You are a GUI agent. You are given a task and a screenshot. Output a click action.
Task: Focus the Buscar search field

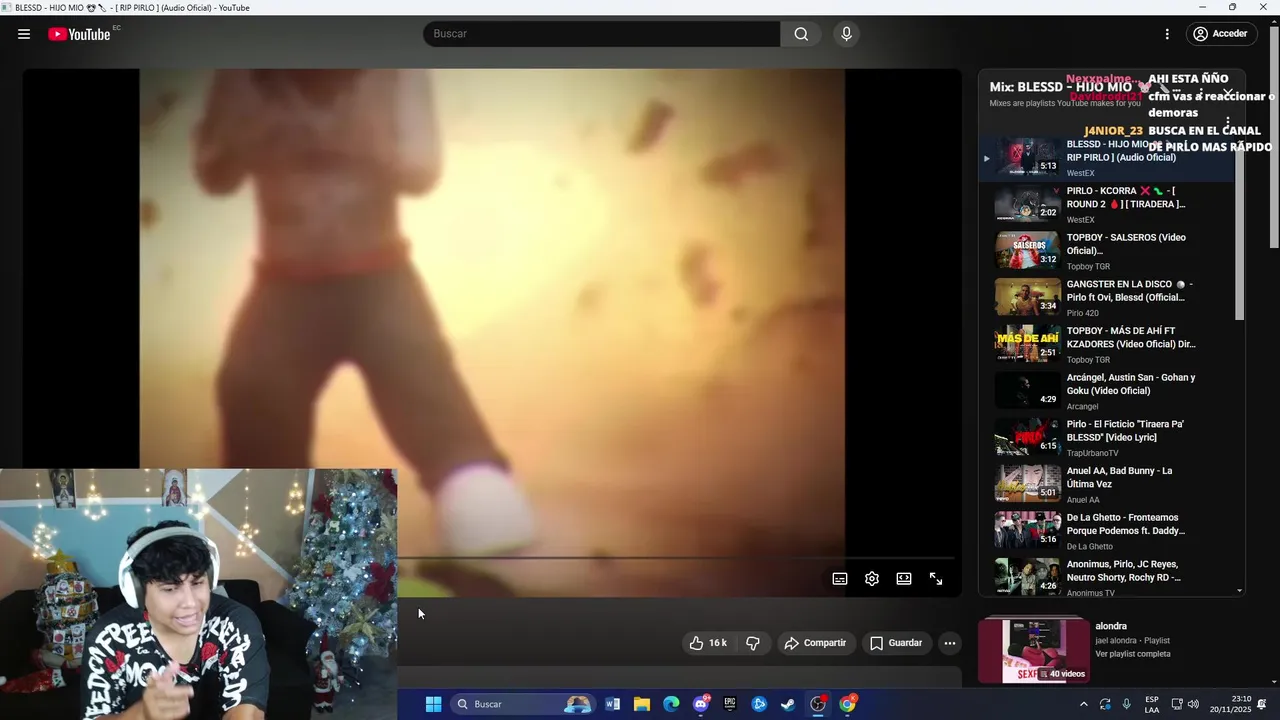tap(602, 34)
